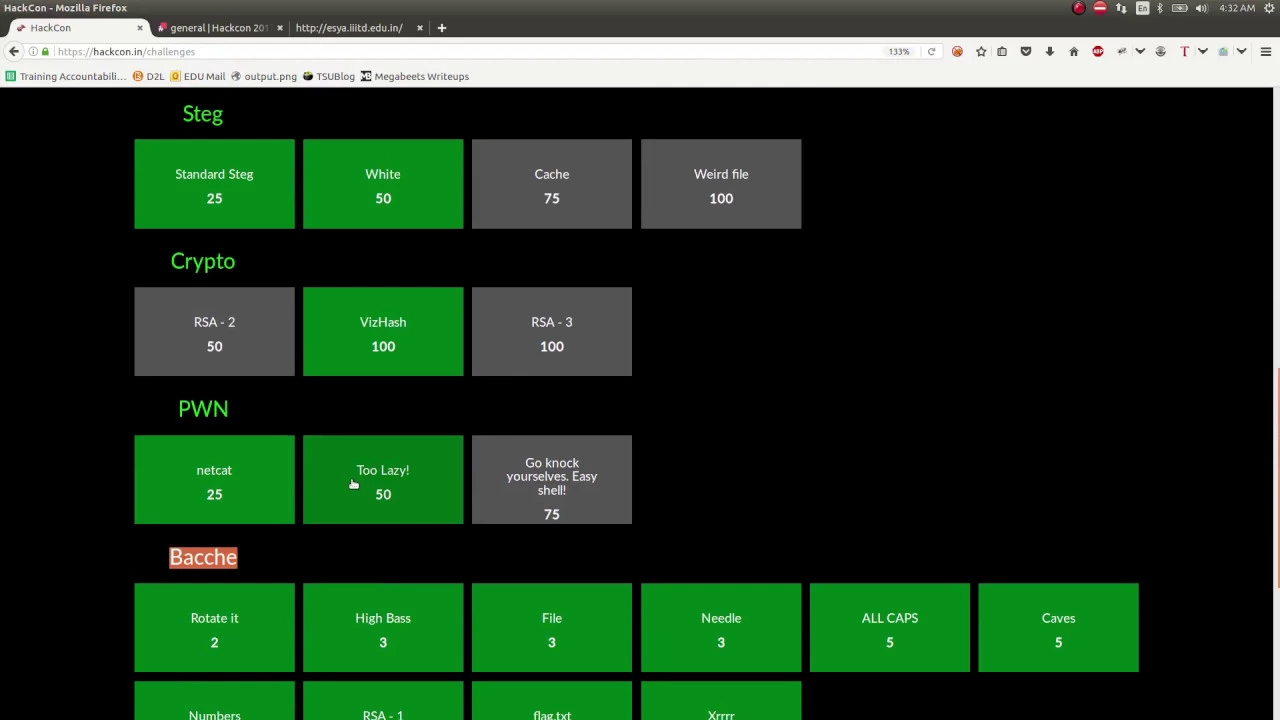Viewport: 1280px width, 720px height.
Task: Open new tab with plus button
Action: click(441, 28)
